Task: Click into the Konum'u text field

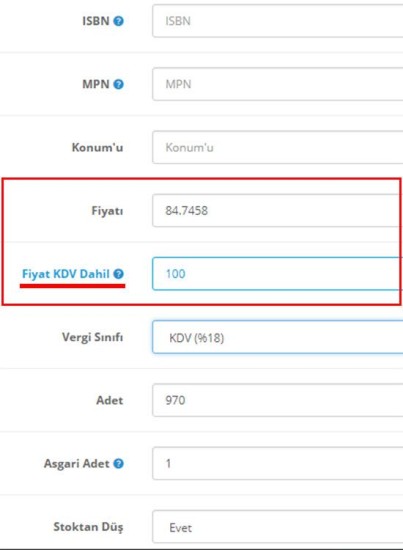Action: tap(277, 147)
